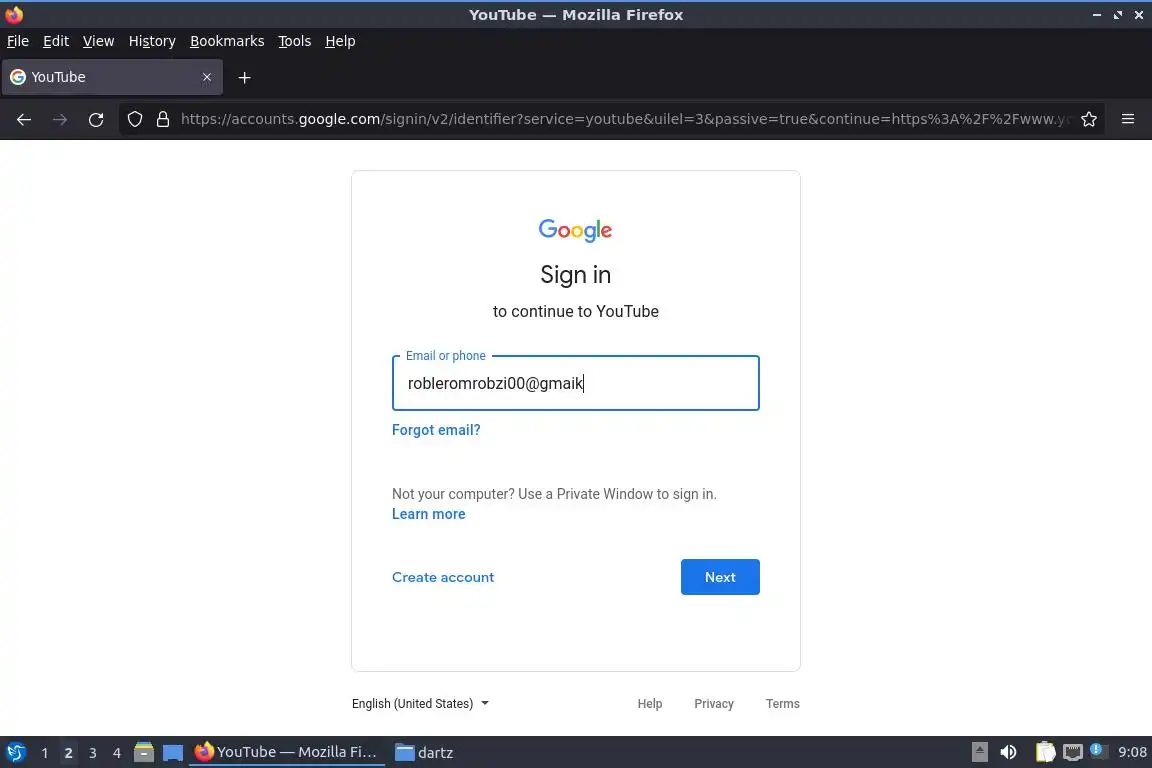Focus the Email or phone field
1152x768 pixels.
pyautogui.click(x=575, y=383)
